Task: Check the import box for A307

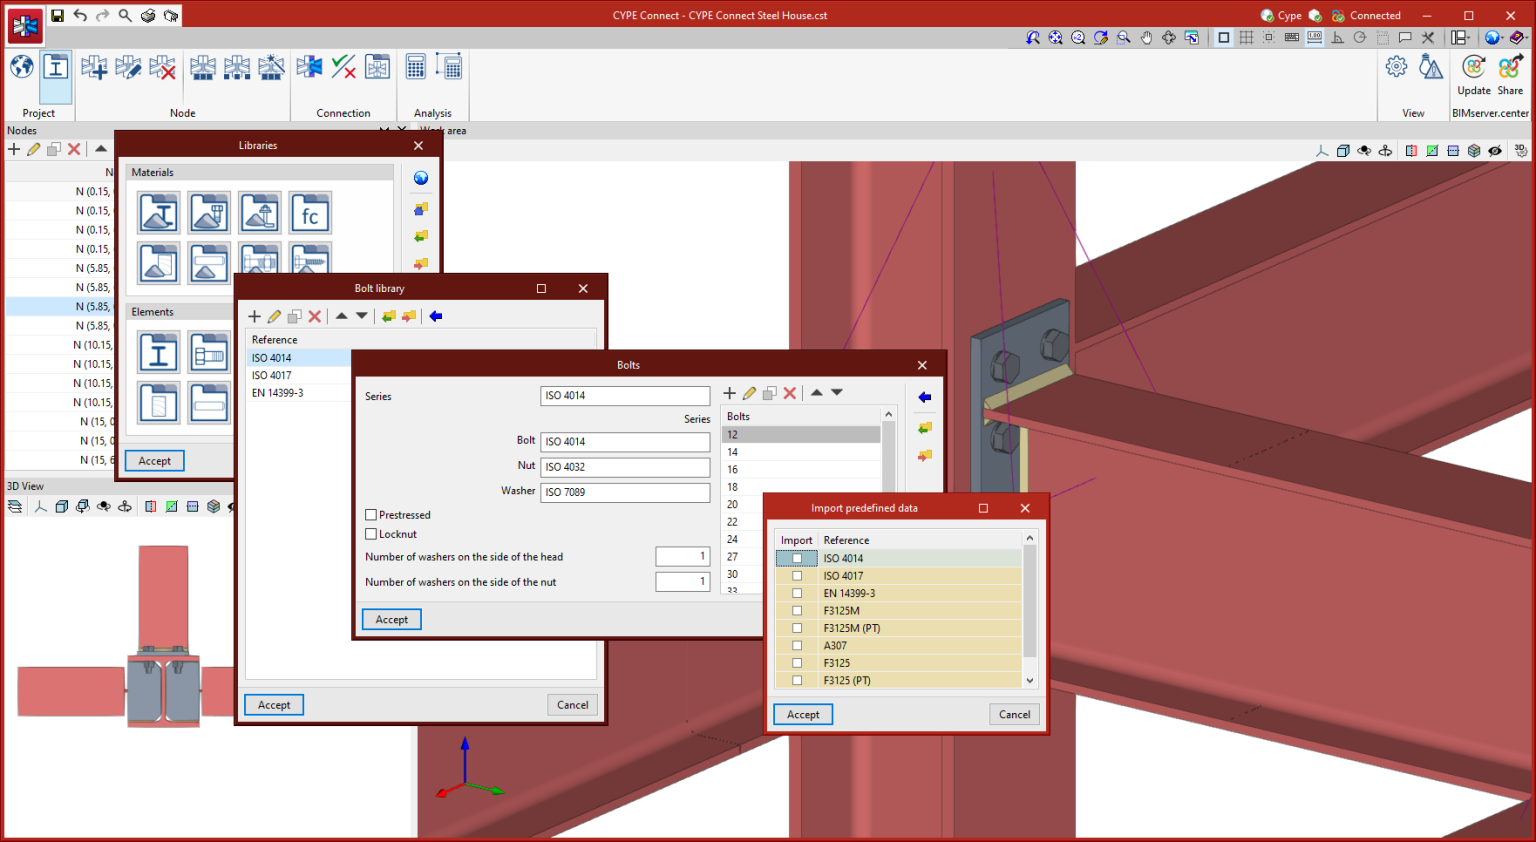Action: (797, 646)
